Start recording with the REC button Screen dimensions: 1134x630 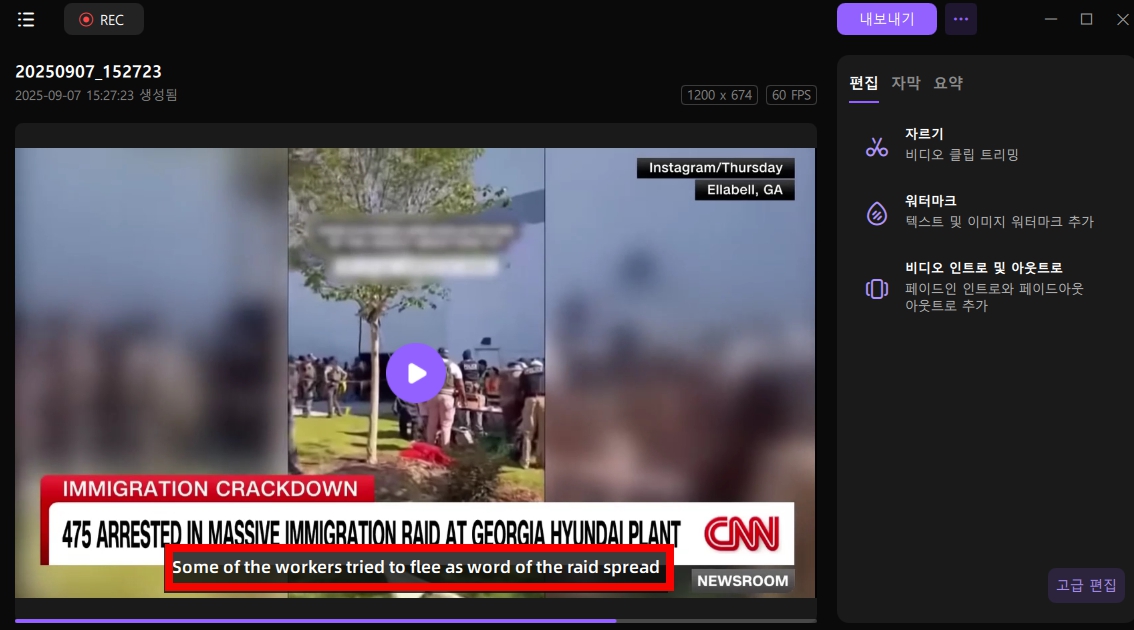[x=103, y=20]
